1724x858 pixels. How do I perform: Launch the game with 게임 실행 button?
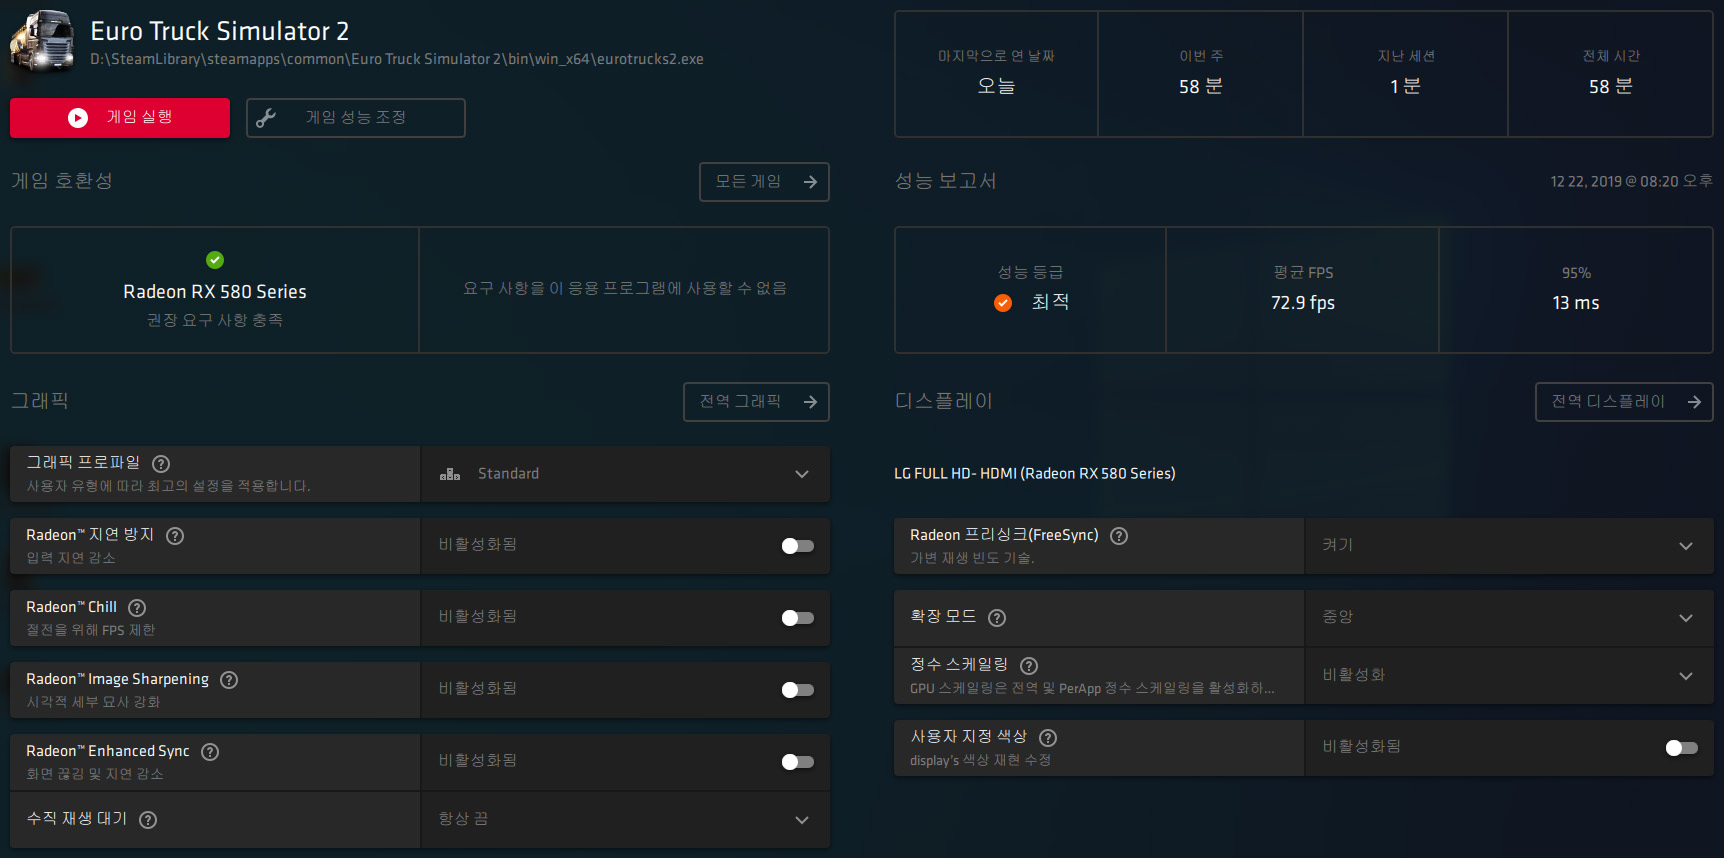click(120, 118)
